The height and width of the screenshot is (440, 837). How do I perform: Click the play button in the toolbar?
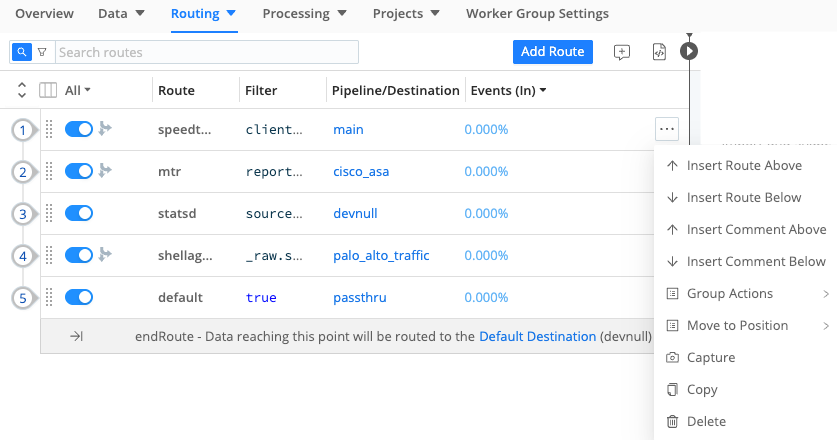point(689,51)
